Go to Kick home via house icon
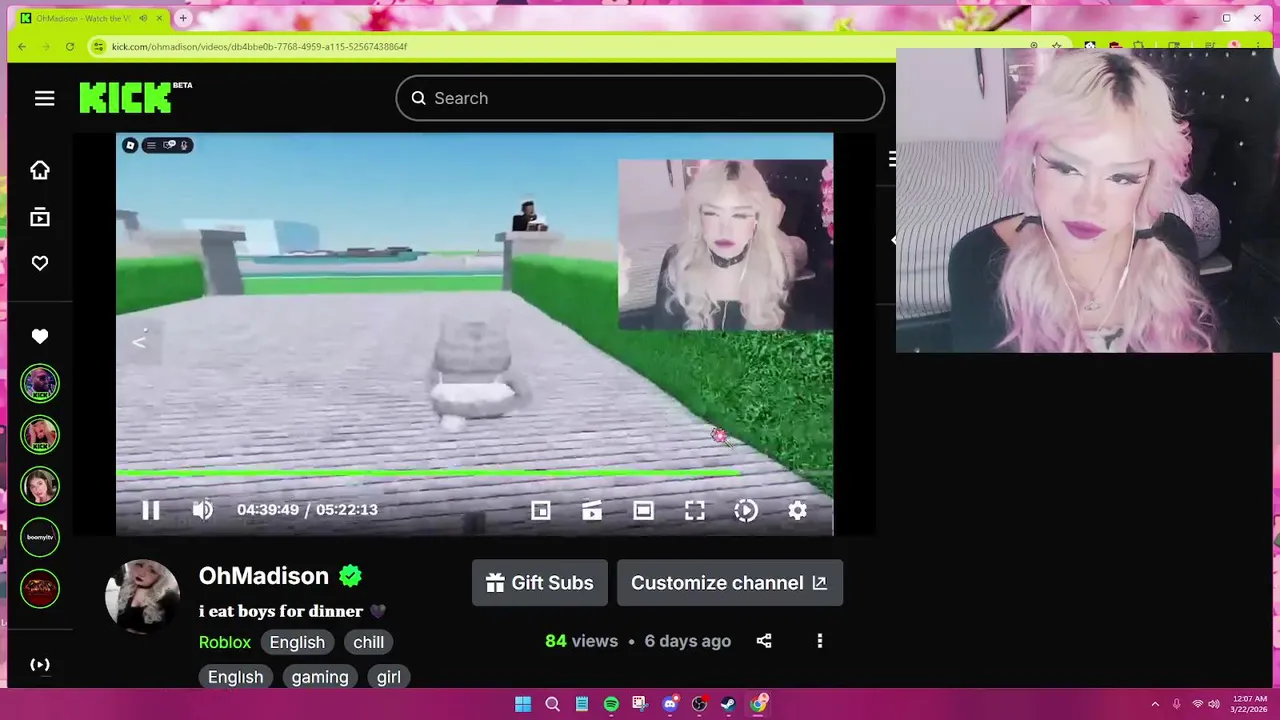 pos(40,170)
